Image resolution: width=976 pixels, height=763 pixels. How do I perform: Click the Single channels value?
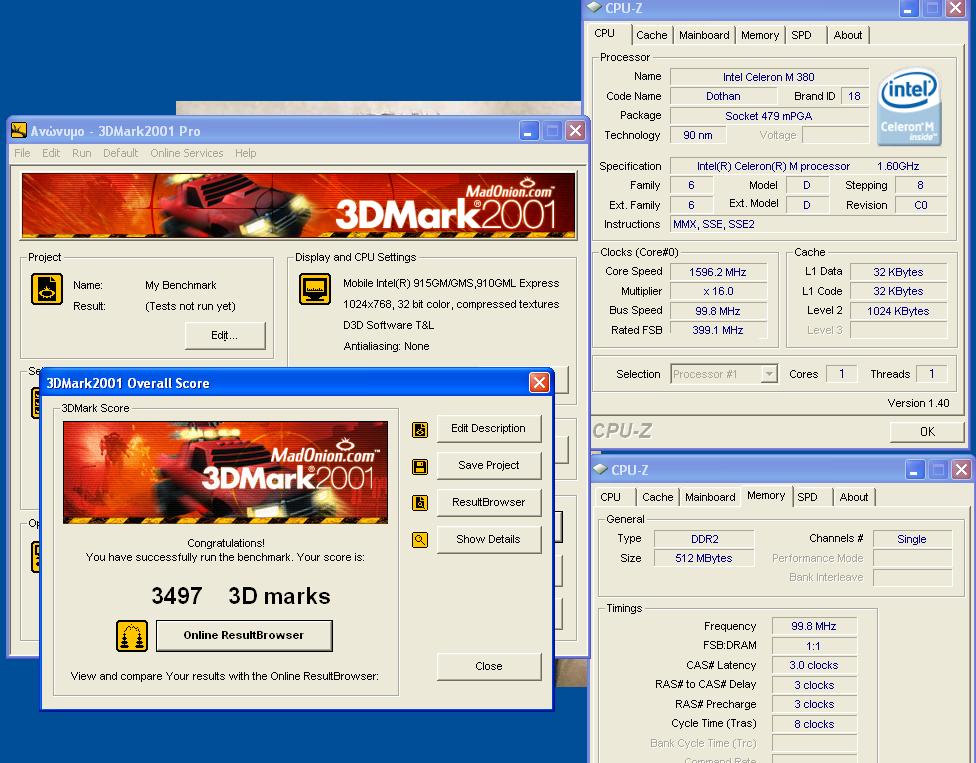[912, 539]
